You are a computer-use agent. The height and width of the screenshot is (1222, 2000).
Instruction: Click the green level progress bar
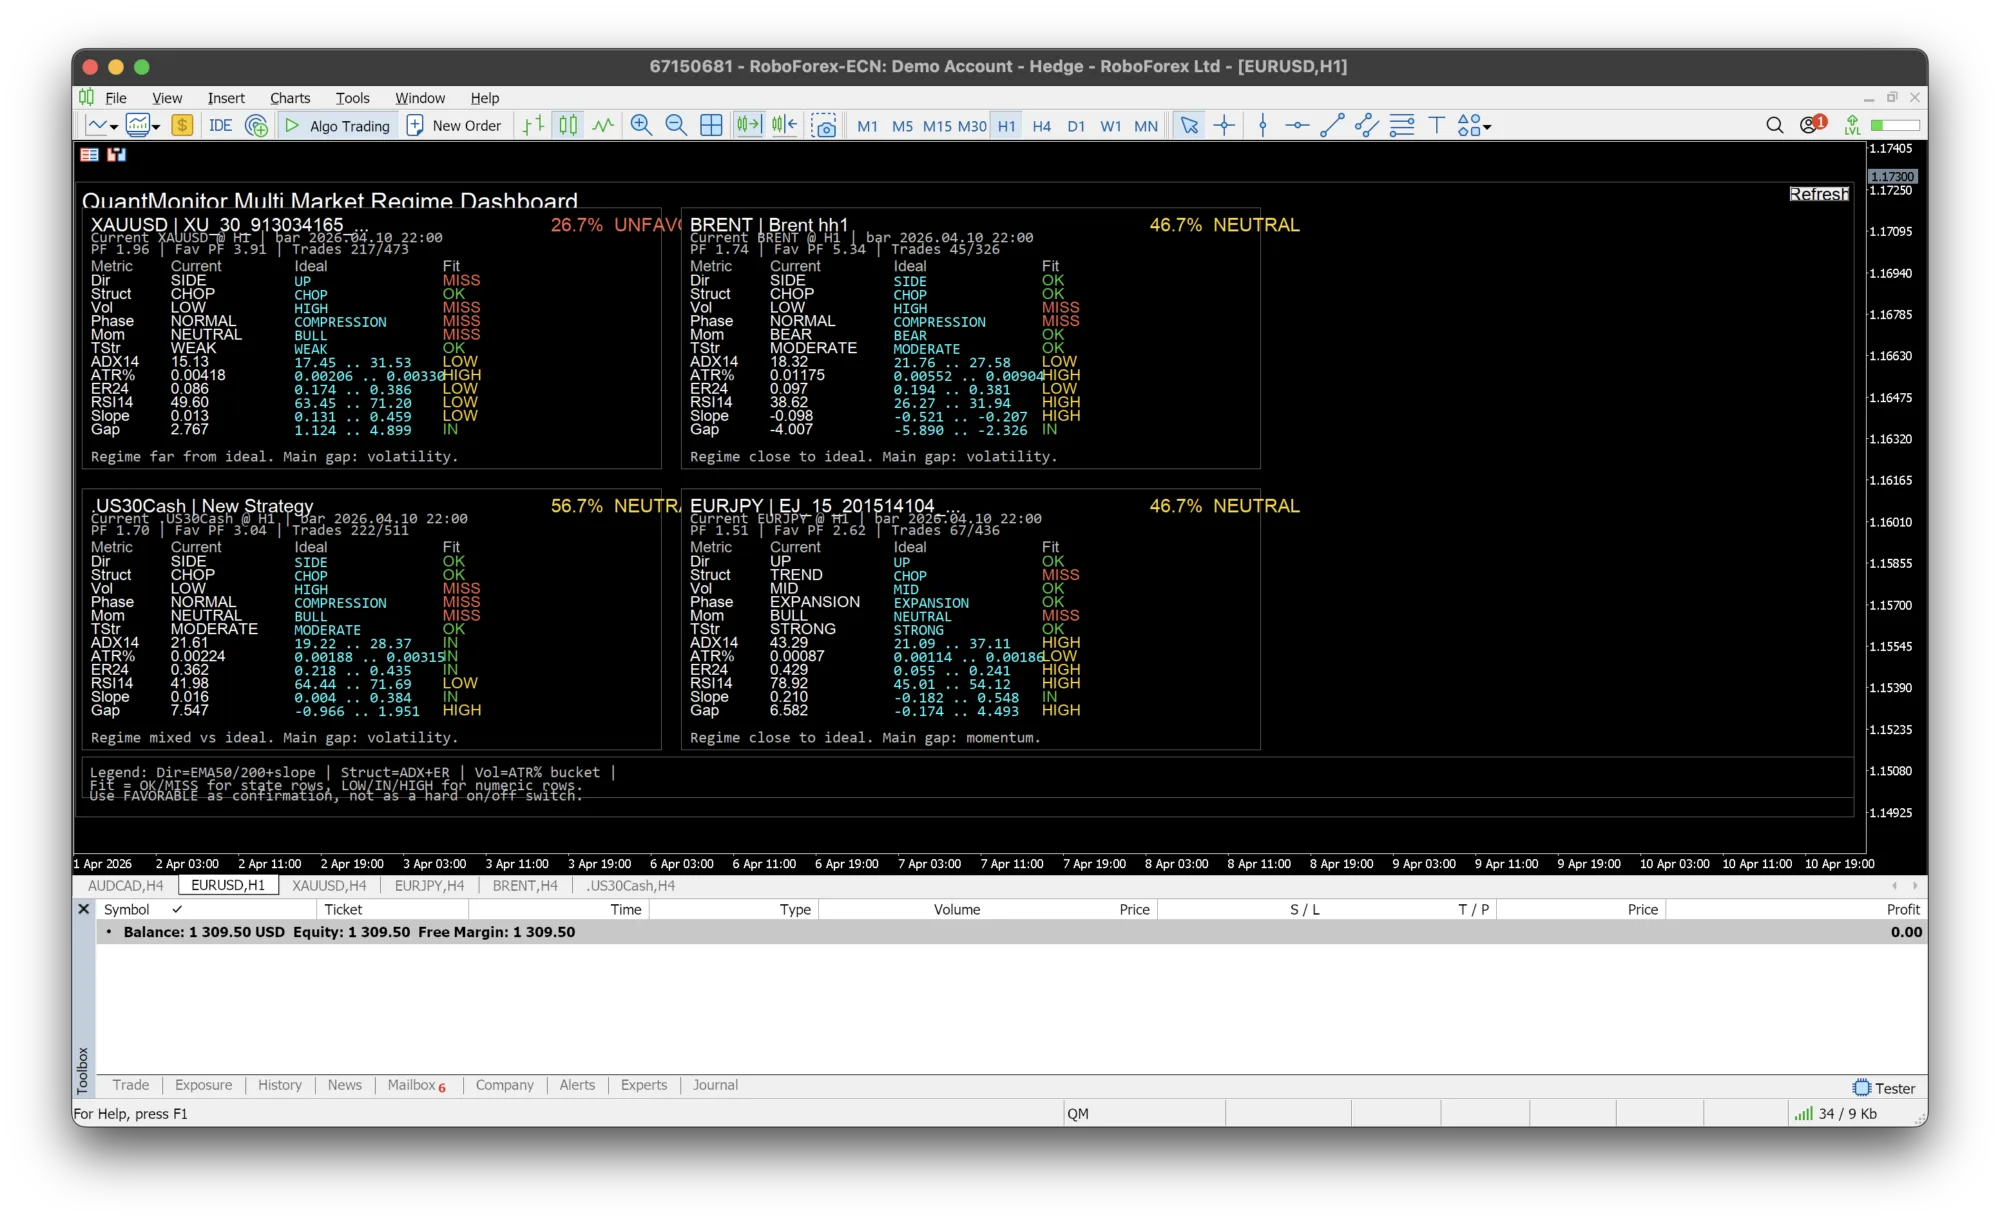1895,125
